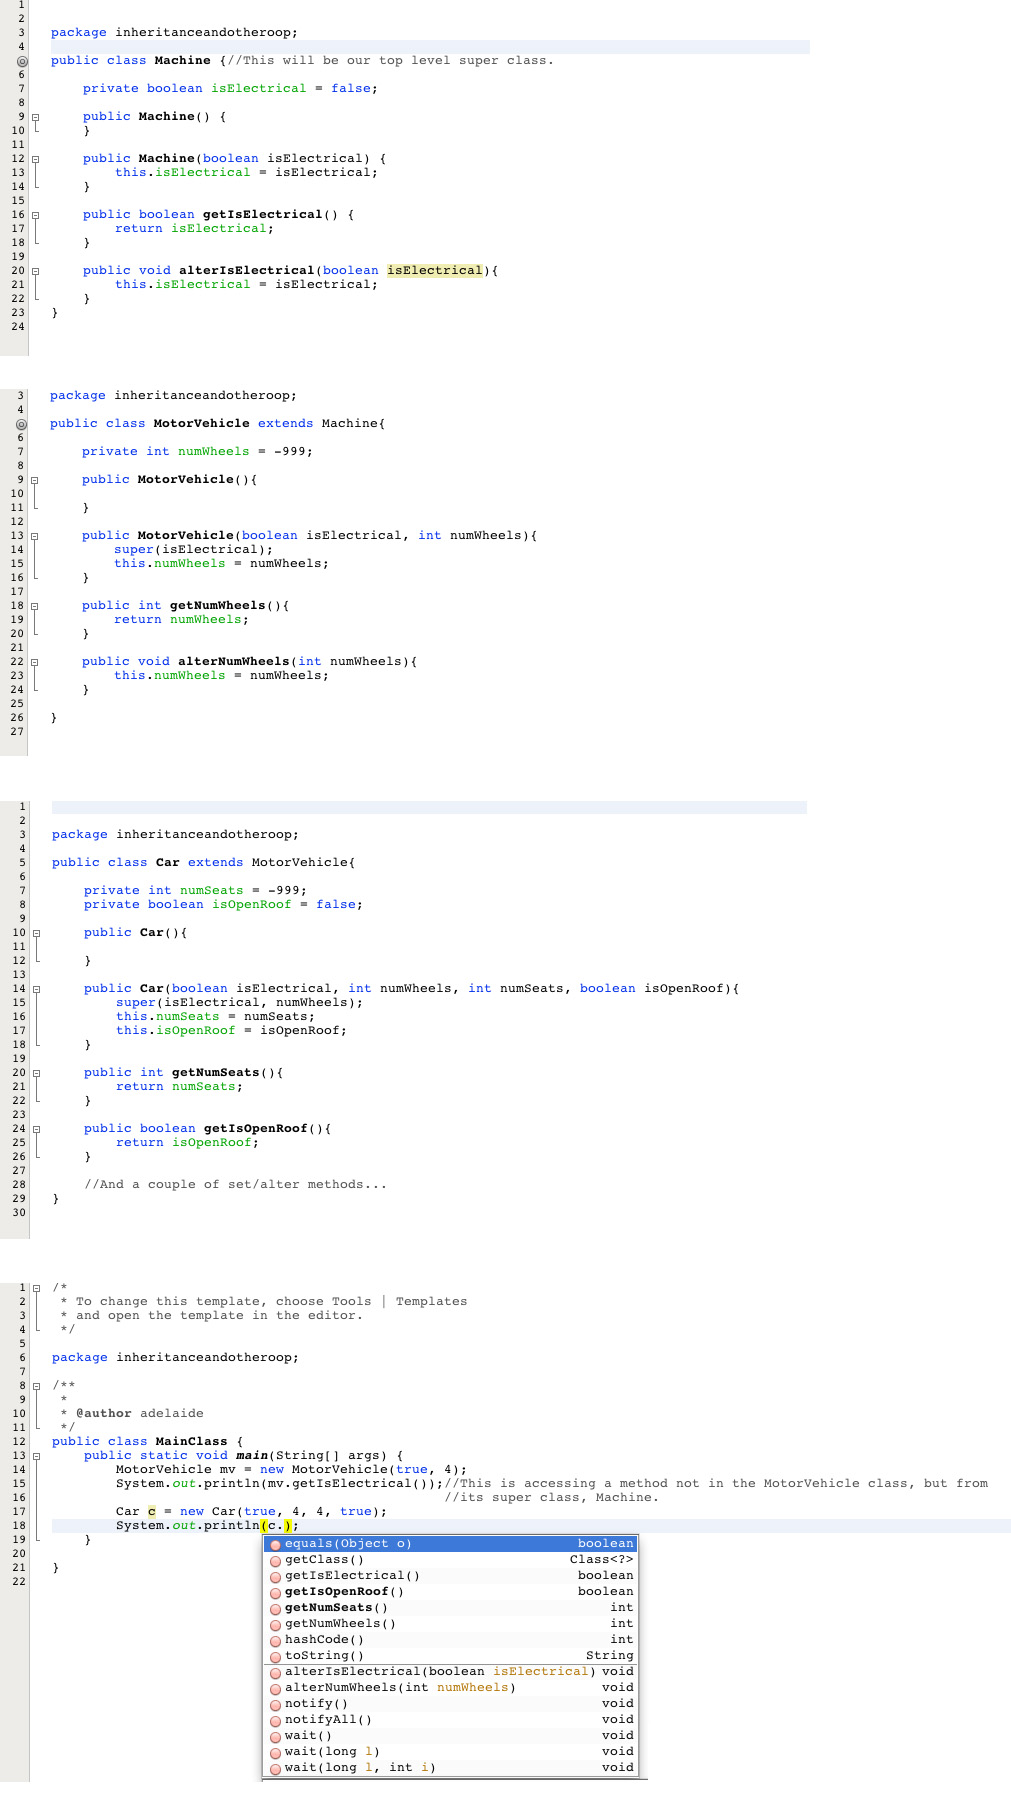Image resolution: width=1011 pixels, height=1796 pixels.
Task: Collapse the alterNumWheels method fold
Action: click(x=35, y=662)
